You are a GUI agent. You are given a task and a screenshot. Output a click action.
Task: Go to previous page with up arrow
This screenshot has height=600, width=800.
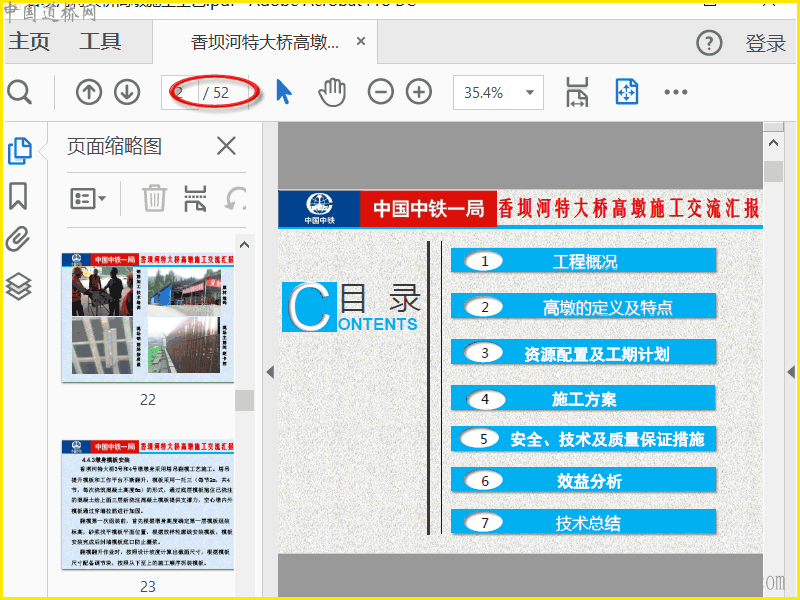(89, 92)
